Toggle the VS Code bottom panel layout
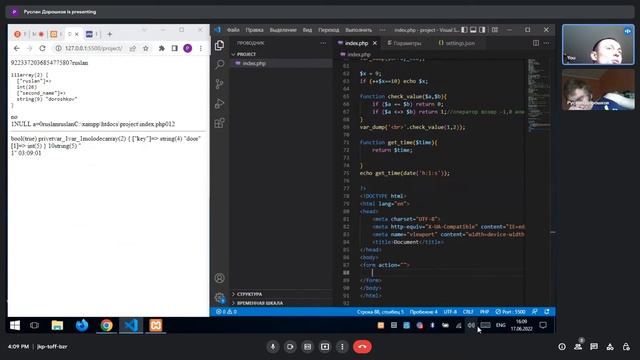The width and height of the screenshot is (640, 360). pos(473,30)
